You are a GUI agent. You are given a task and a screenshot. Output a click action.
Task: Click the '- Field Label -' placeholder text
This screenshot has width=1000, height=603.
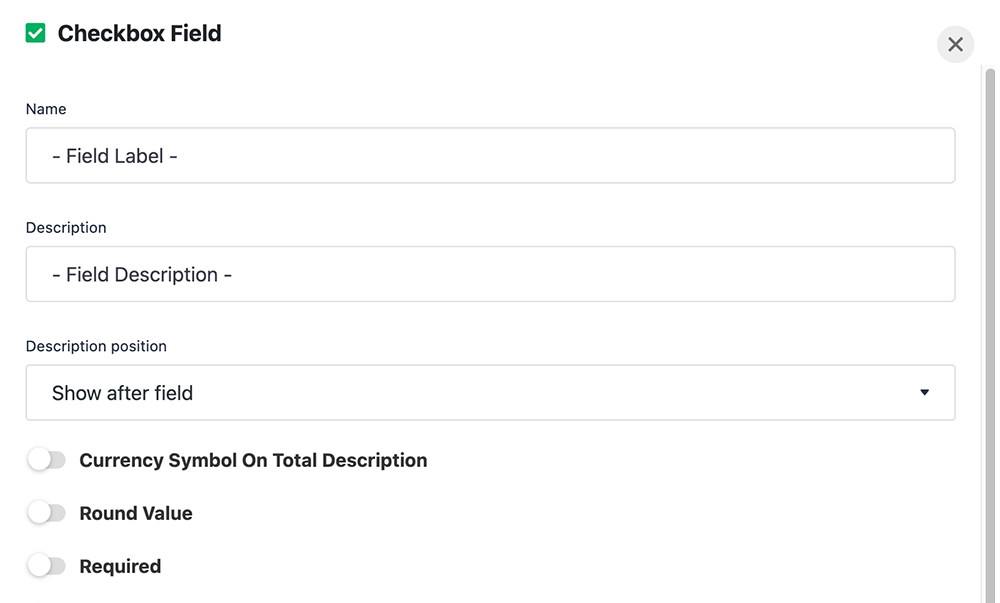115,156
